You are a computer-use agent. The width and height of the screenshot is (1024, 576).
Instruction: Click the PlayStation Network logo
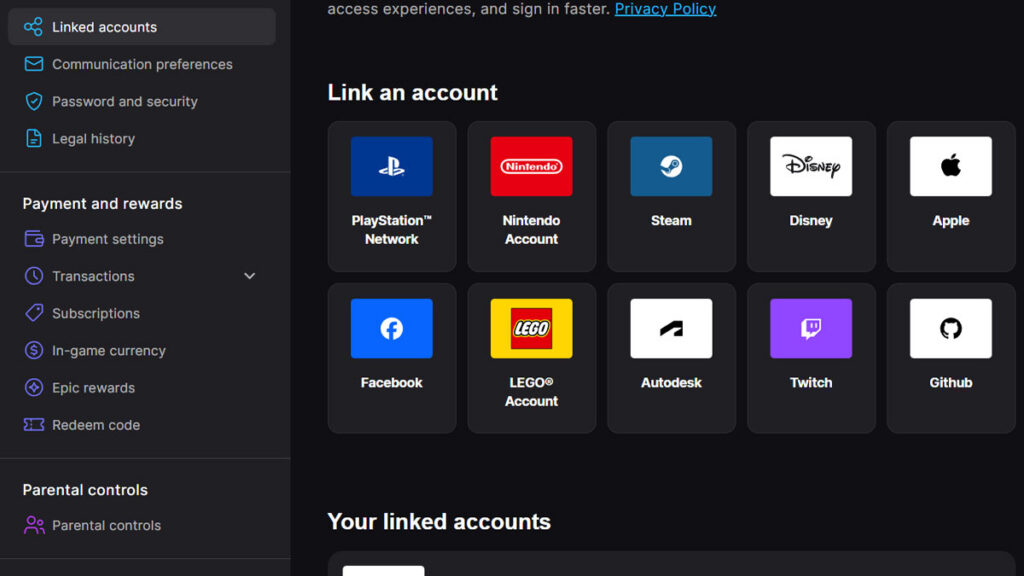tap(392, 167)
